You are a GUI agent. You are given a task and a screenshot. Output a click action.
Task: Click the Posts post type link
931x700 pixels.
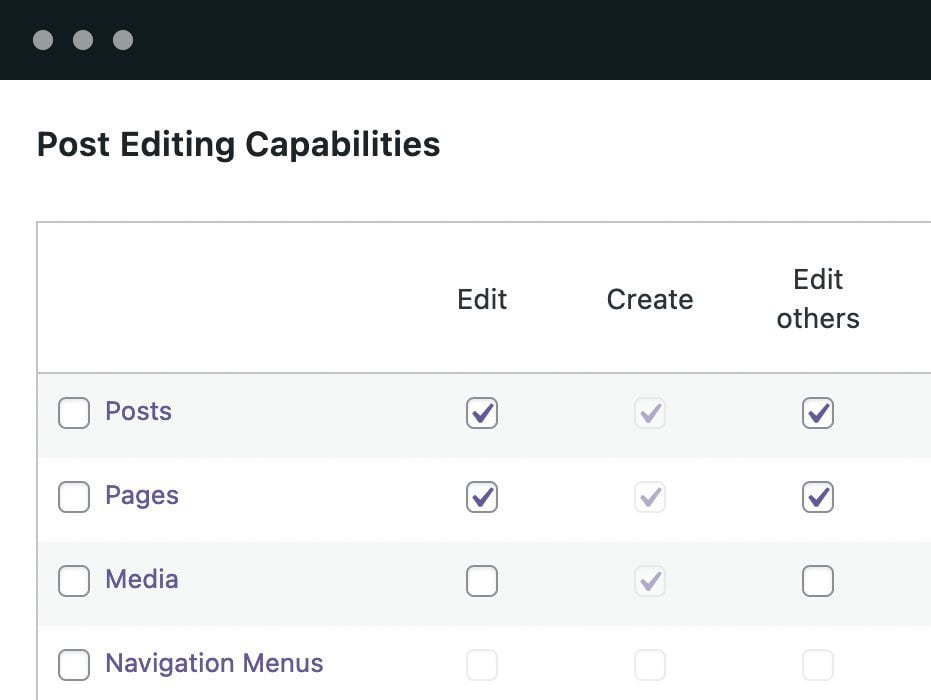tap(138, 411)
